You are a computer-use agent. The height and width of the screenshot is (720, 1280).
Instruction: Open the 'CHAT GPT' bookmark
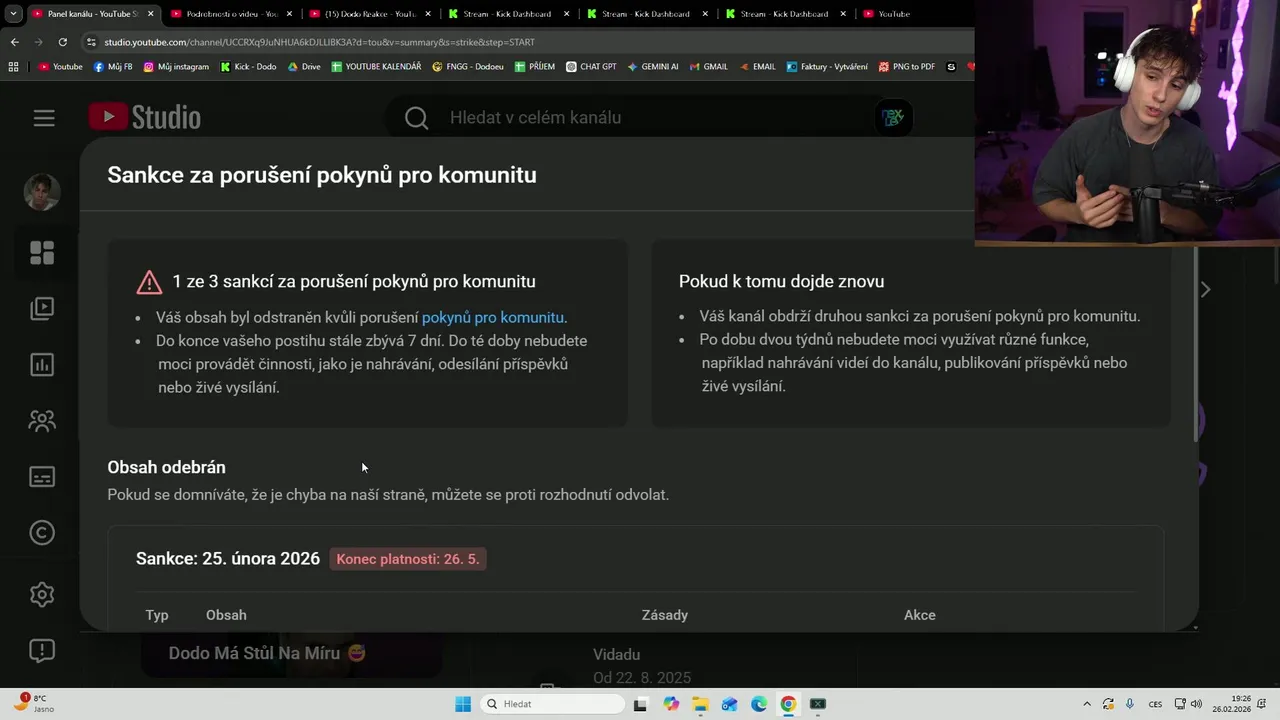tap(591, 67)
